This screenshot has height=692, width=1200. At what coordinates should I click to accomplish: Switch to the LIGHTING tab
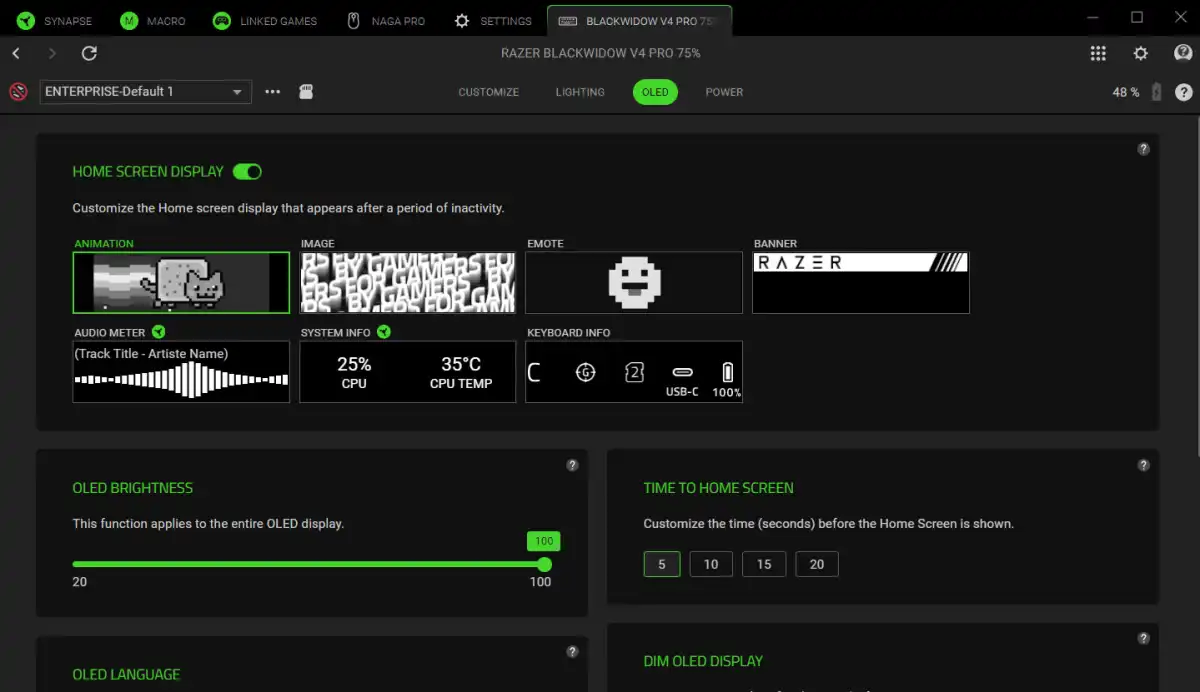(x=580, y=92)
